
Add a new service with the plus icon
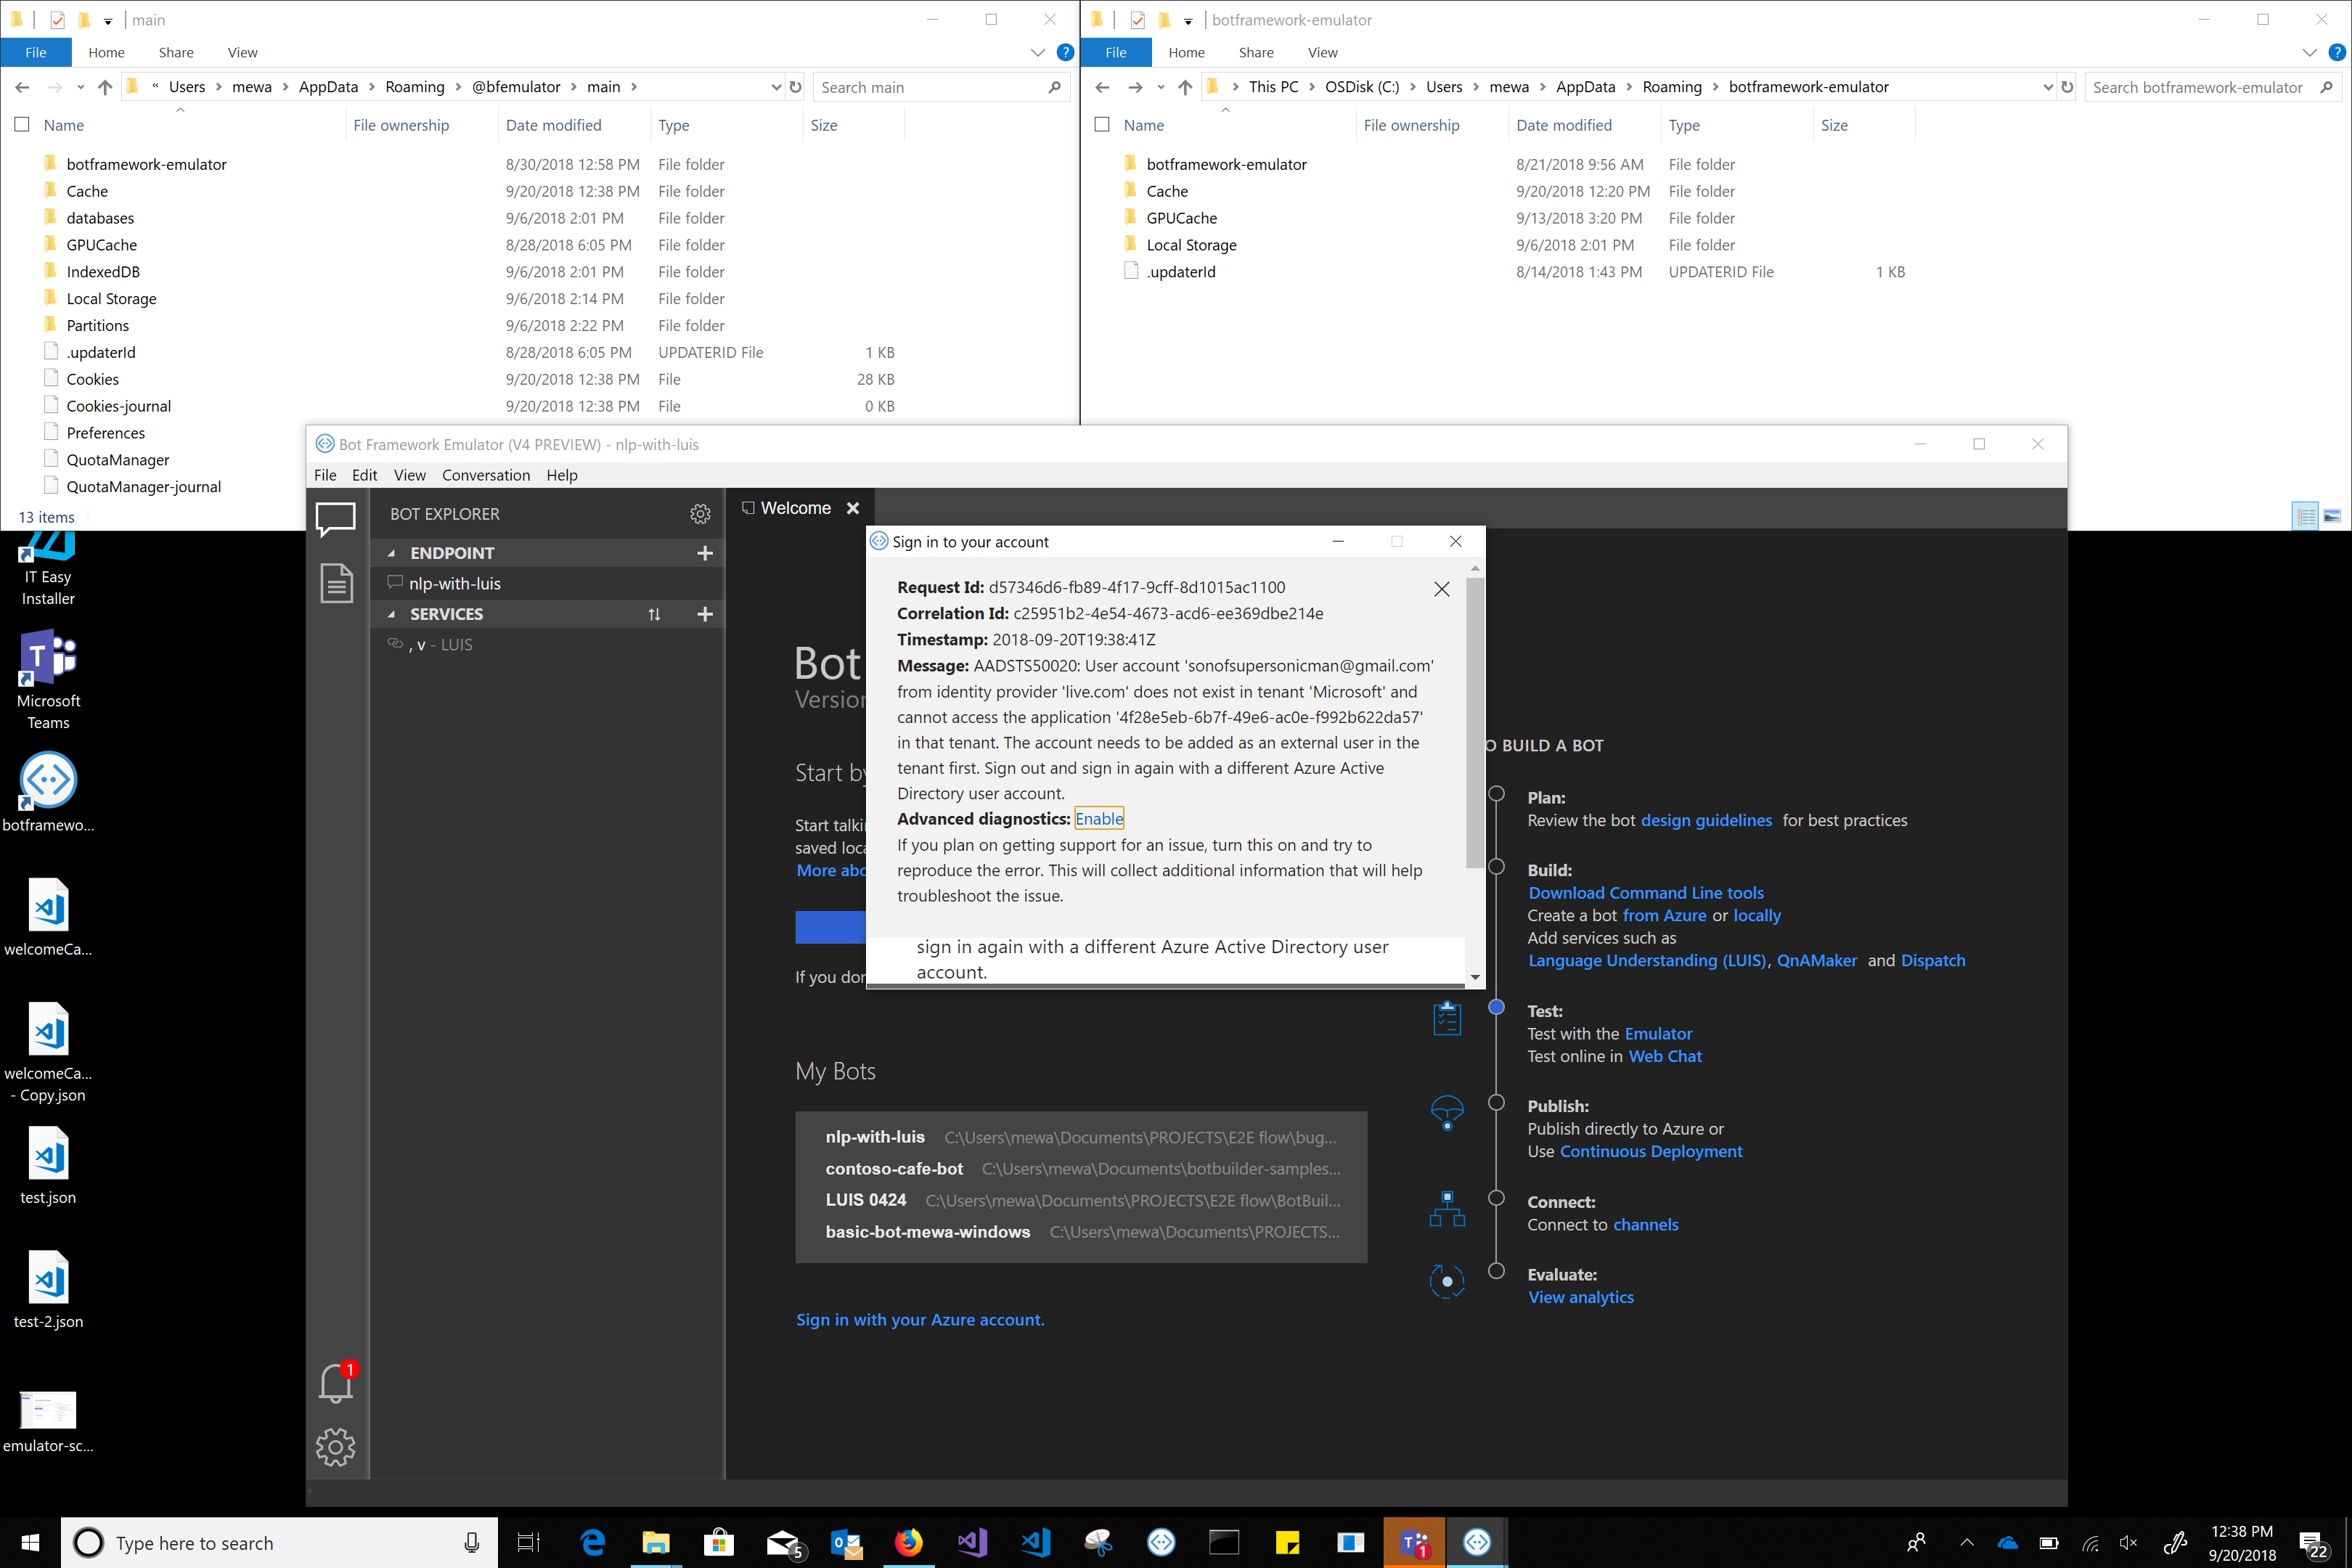[x=705, y=614]
